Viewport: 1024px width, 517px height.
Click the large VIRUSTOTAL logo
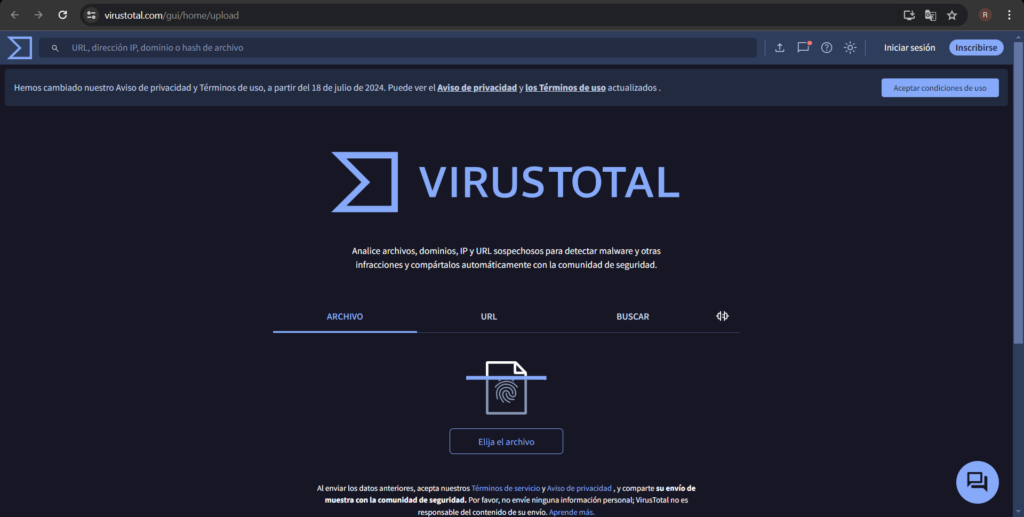[505, 182]
